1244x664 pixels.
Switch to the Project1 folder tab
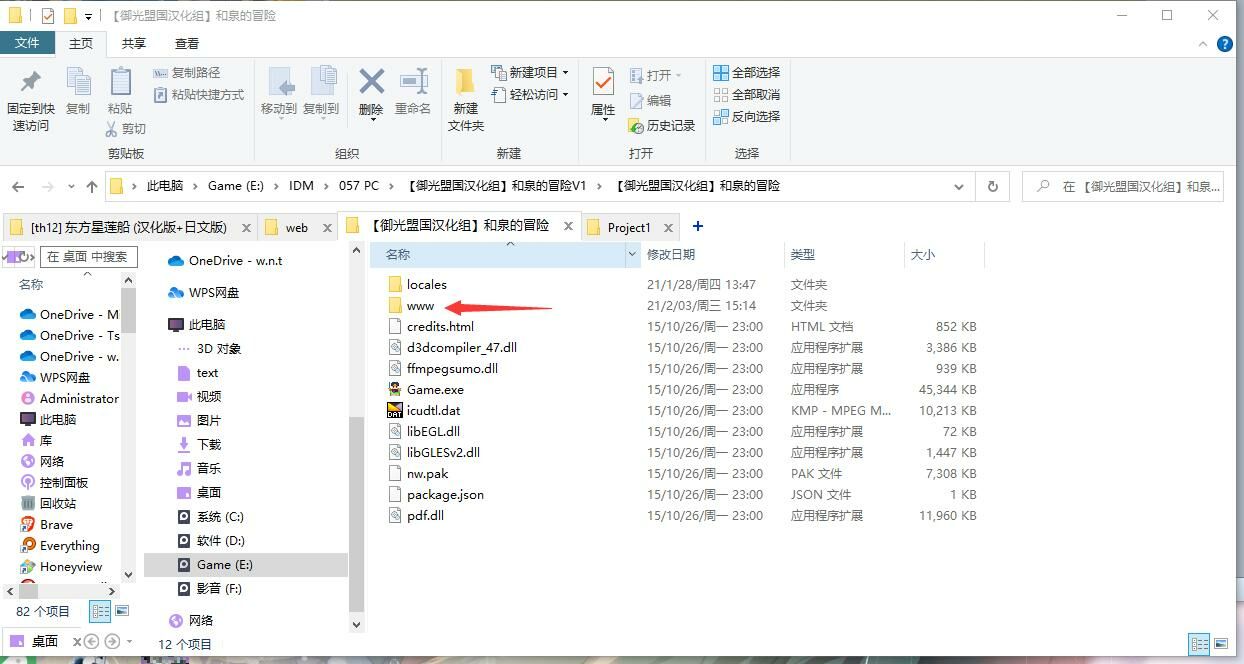(x=628, y=227)
